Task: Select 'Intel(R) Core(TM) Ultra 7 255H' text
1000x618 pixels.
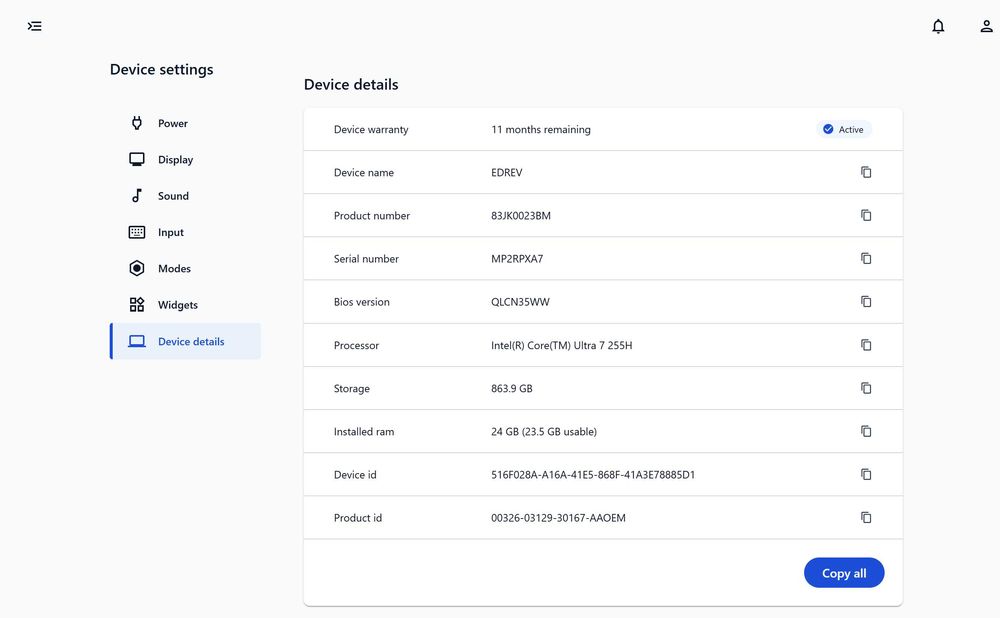Action: click(x=561, y=346)
